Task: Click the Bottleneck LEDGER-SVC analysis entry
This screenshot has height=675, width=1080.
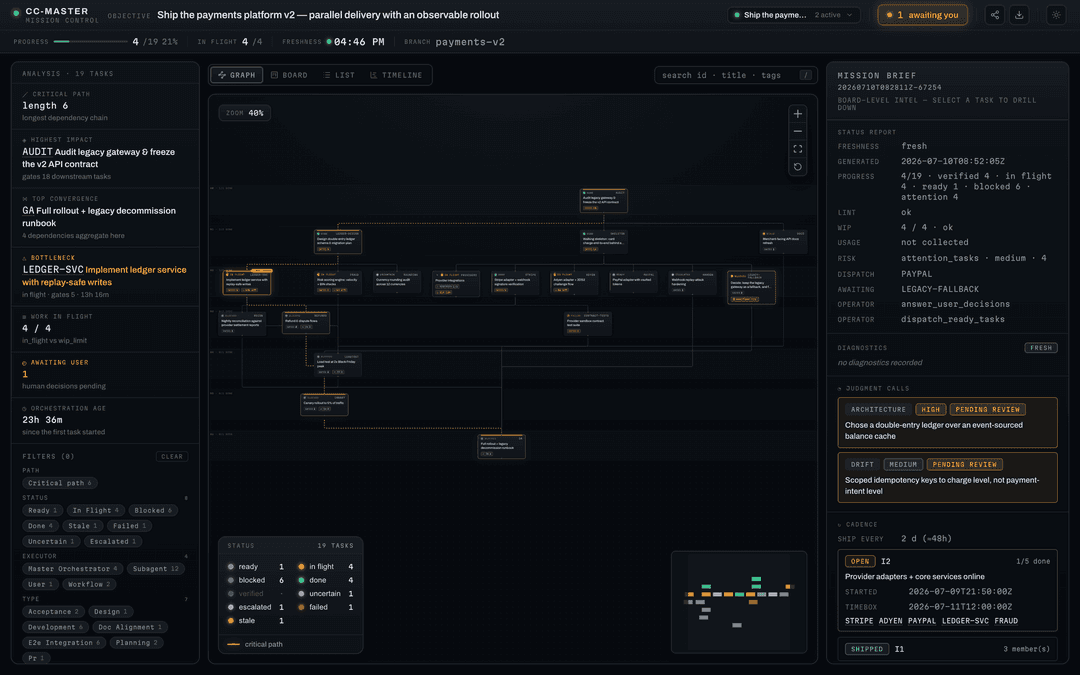Action: point(105,276)
